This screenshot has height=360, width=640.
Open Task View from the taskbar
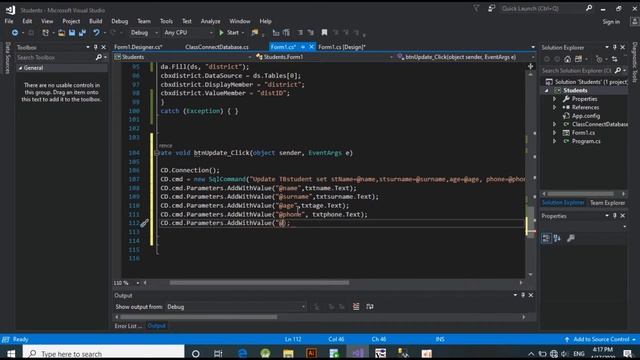[218, 353]
